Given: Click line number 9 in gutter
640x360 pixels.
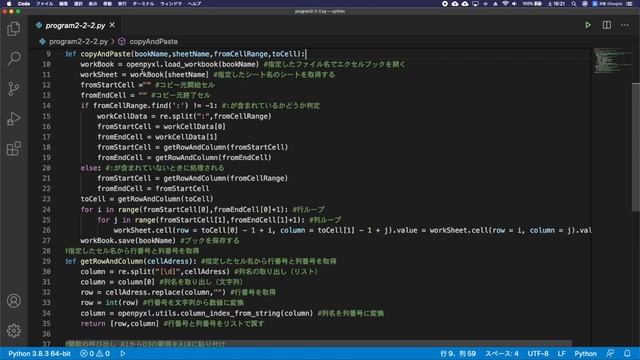Looking at the screenshot, I should pos(48,54).
